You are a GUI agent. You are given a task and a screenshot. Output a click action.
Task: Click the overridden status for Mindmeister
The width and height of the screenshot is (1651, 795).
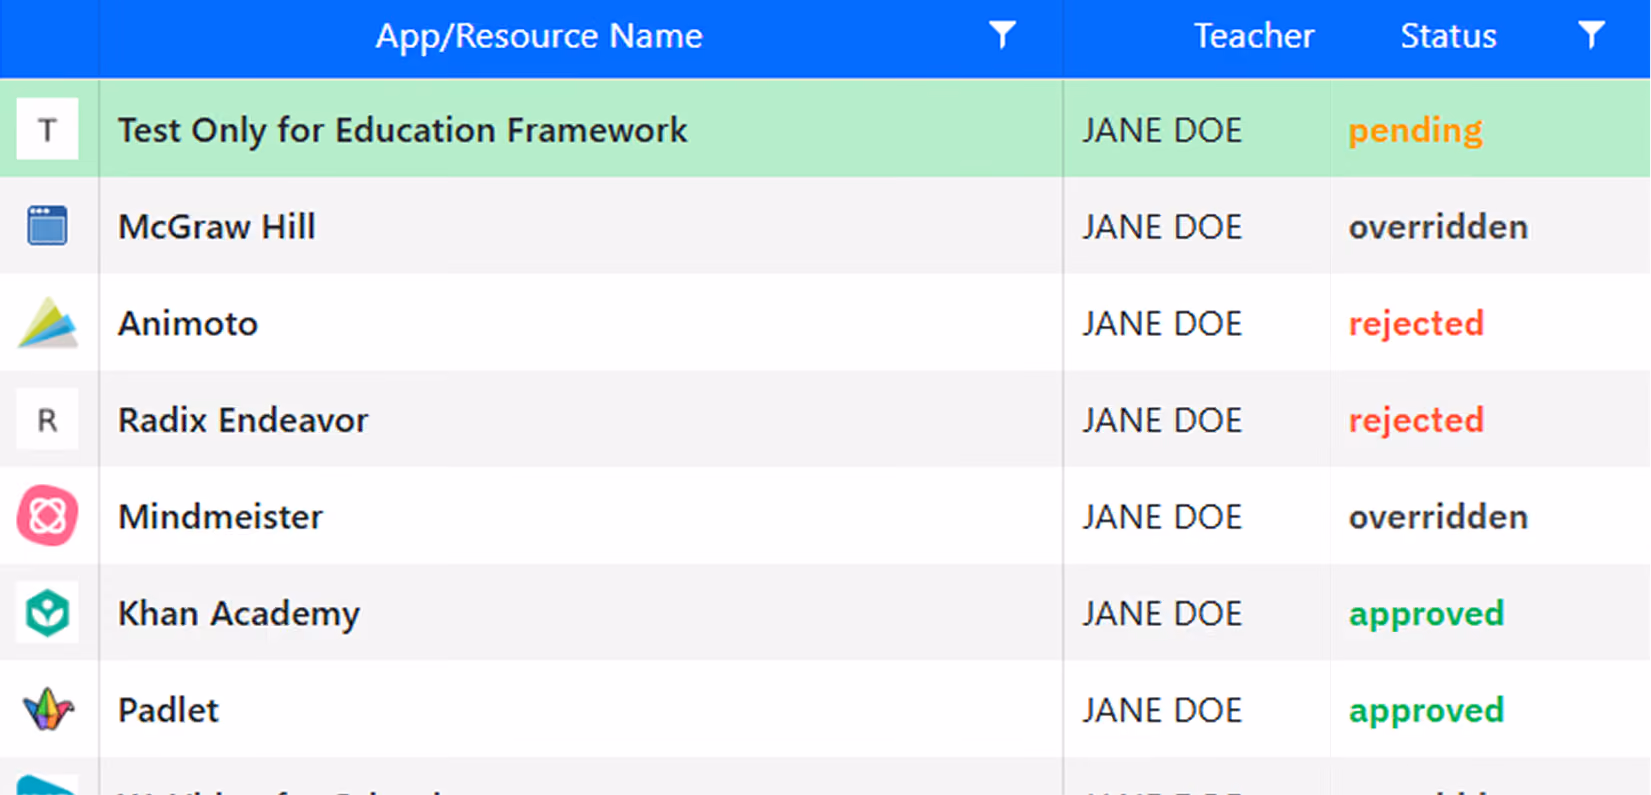pyautogui.click(x=1438, y=517)
